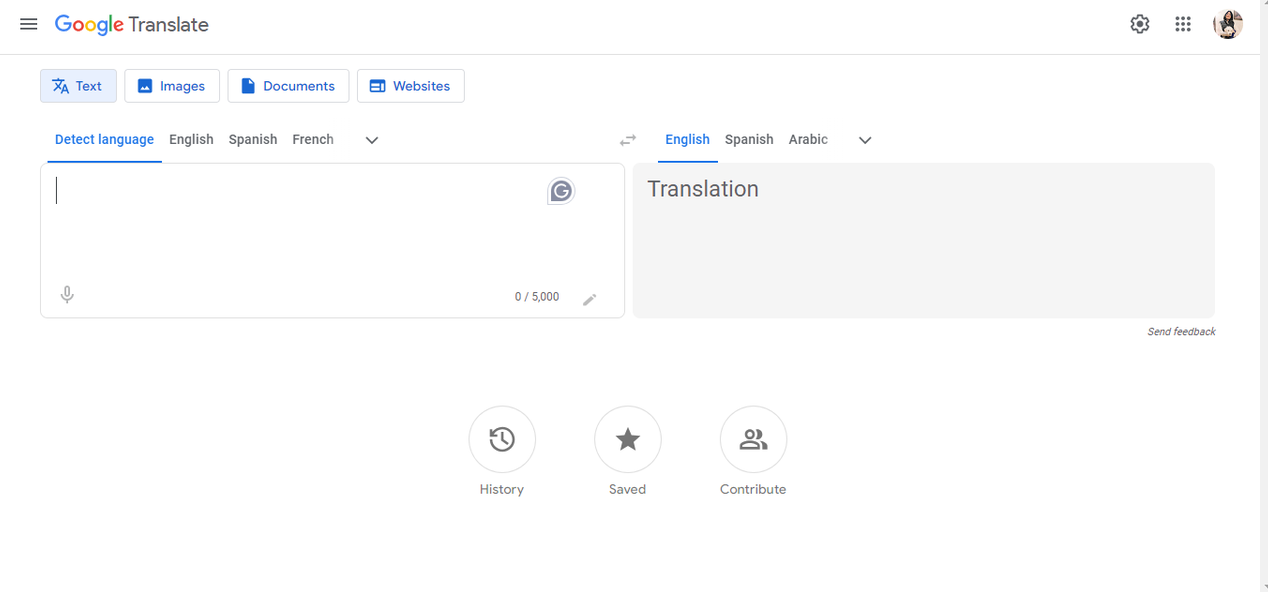Click the Send feedback link
The width and height of the screenshot is (1268, 592).
coord(1181,332)
